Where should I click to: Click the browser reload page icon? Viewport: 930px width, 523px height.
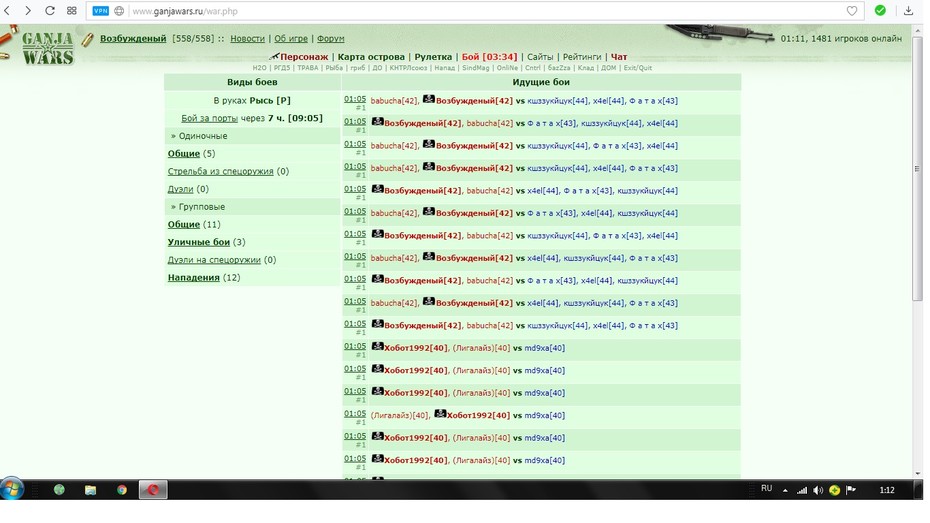[50, 11]
